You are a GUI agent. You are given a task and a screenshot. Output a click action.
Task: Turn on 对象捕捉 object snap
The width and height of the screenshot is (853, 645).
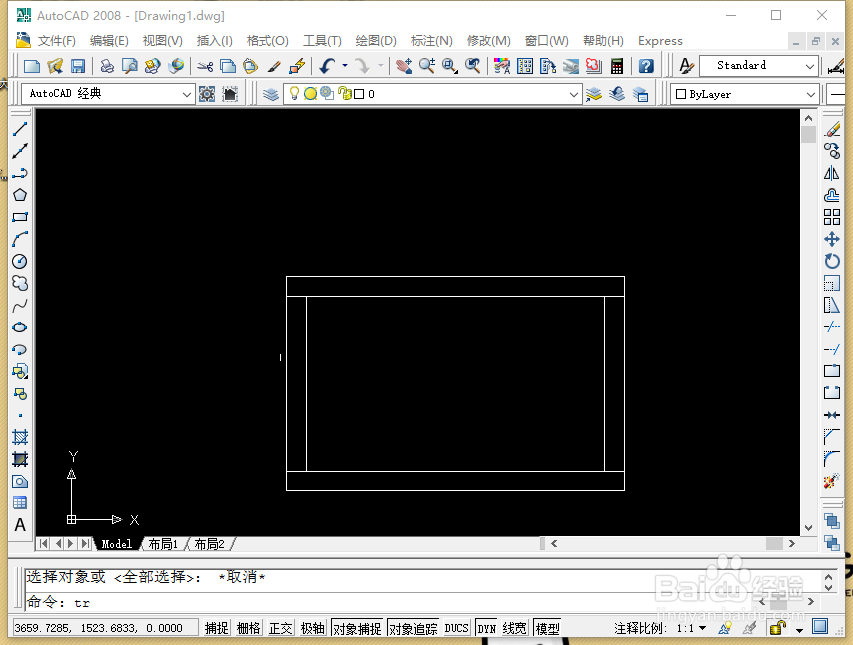[356, 627]
